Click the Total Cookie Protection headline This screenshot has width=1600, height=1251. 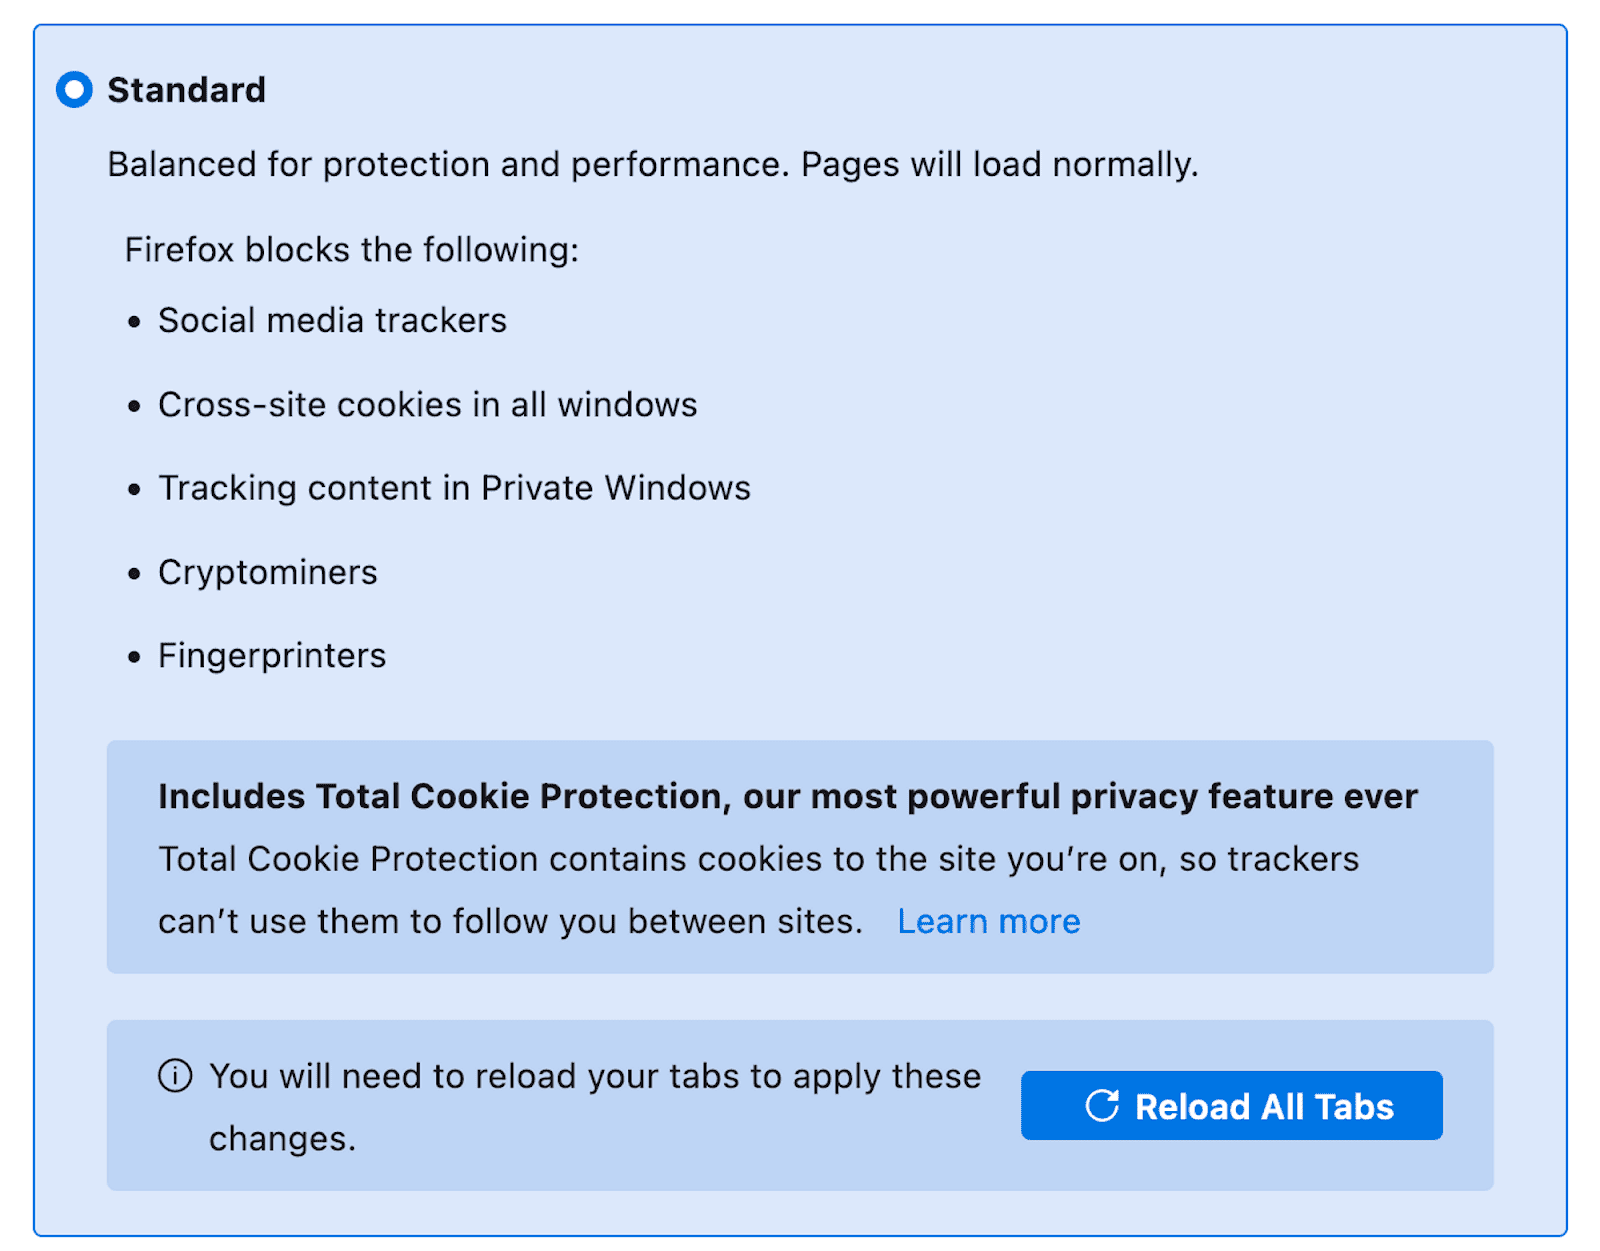pos(786,796)
